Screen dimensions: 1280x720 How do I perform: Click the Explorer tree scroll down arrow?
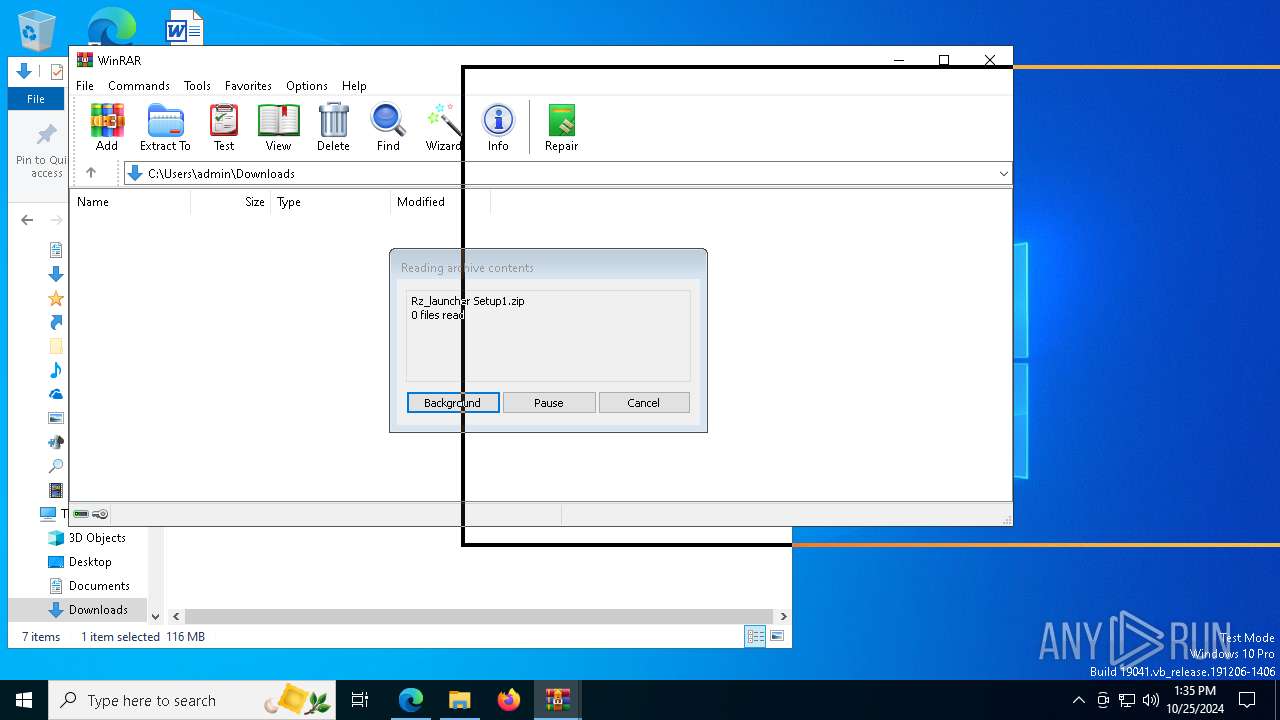coord(155,616)
